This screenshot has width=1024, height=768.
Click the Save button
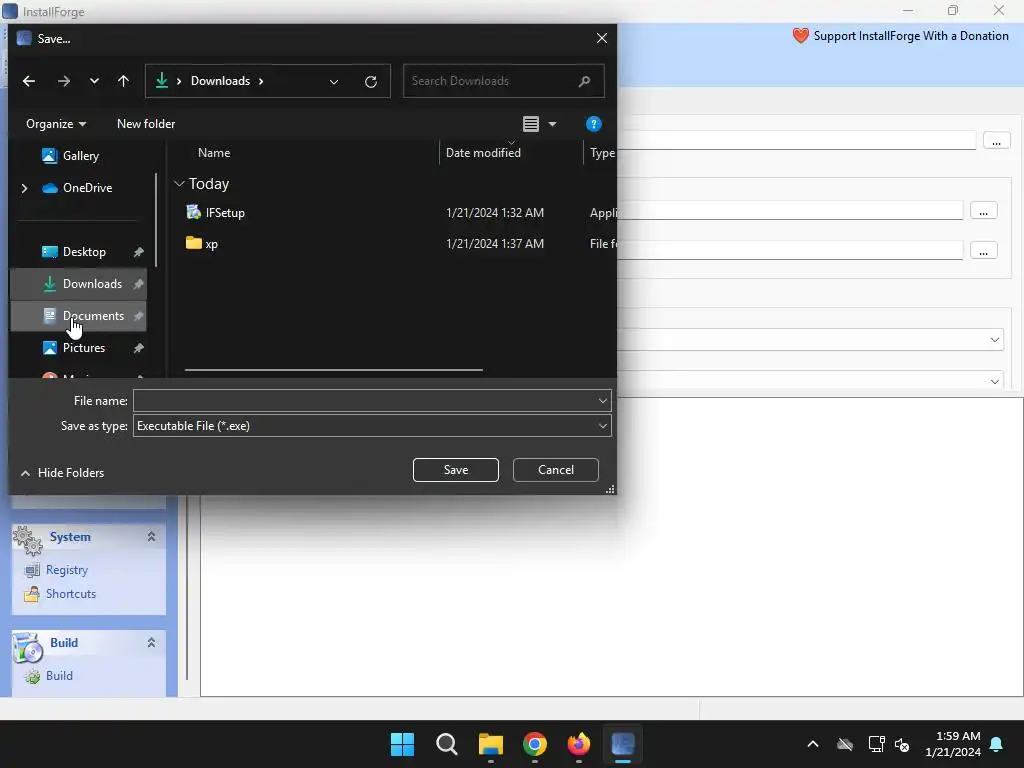click(456, 470)
